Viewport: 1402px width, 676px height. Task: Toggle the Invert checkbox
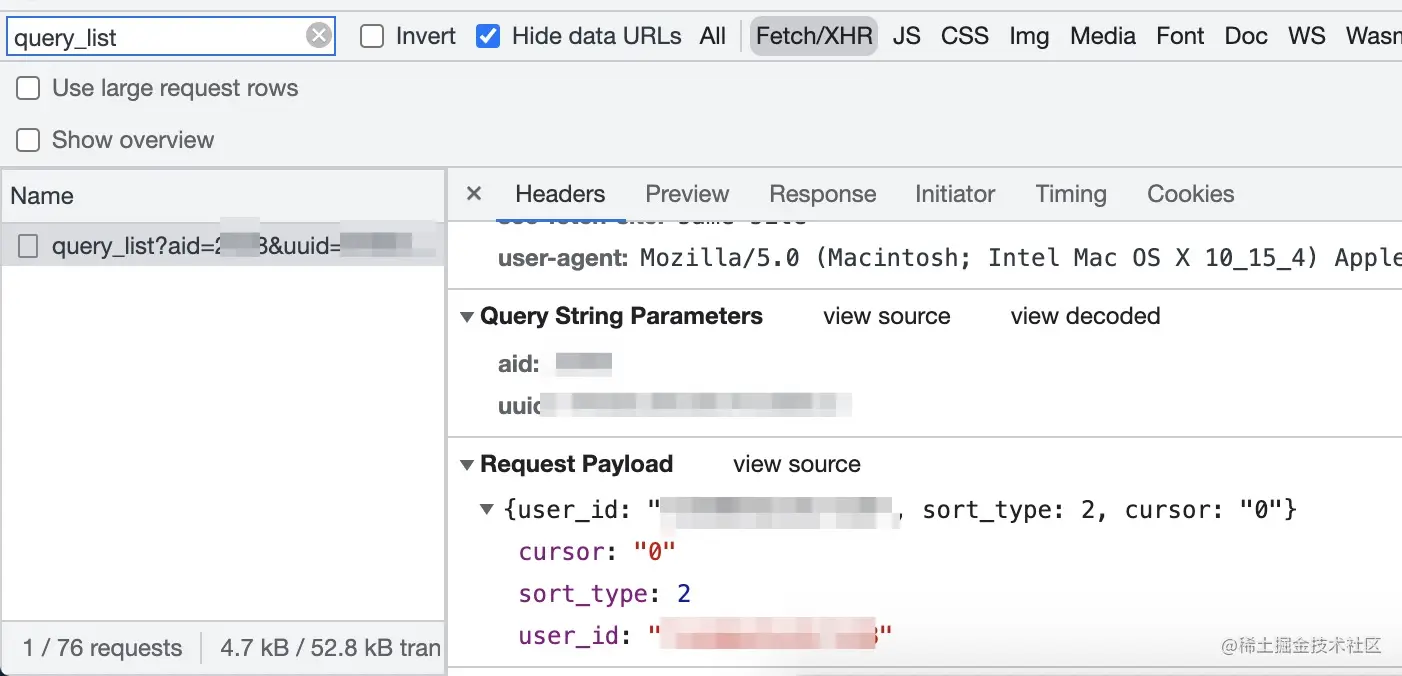pyautogui.click(x=372, y=37)
